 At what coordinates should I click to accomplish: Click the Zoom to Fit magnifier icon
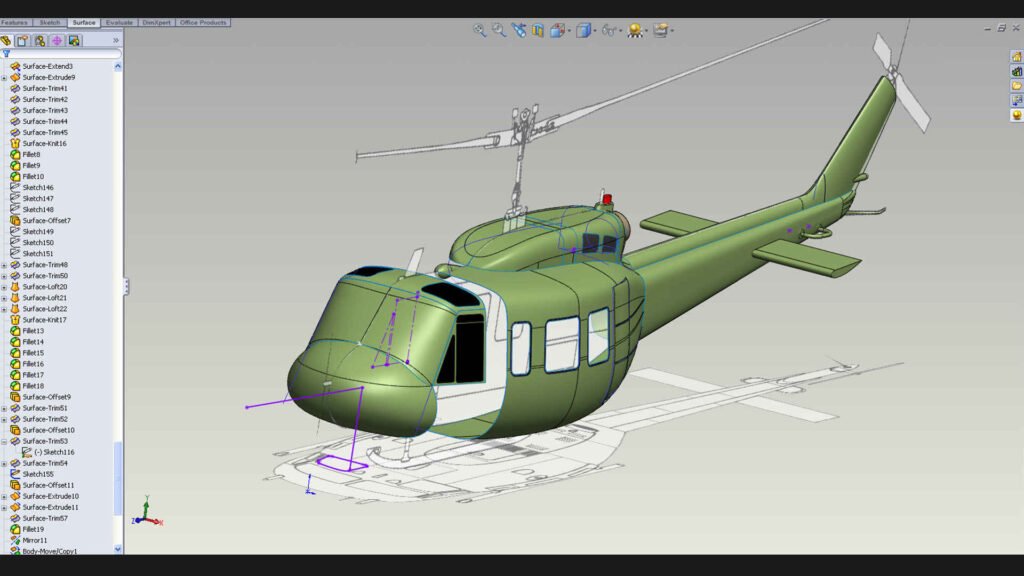[479, 31]
